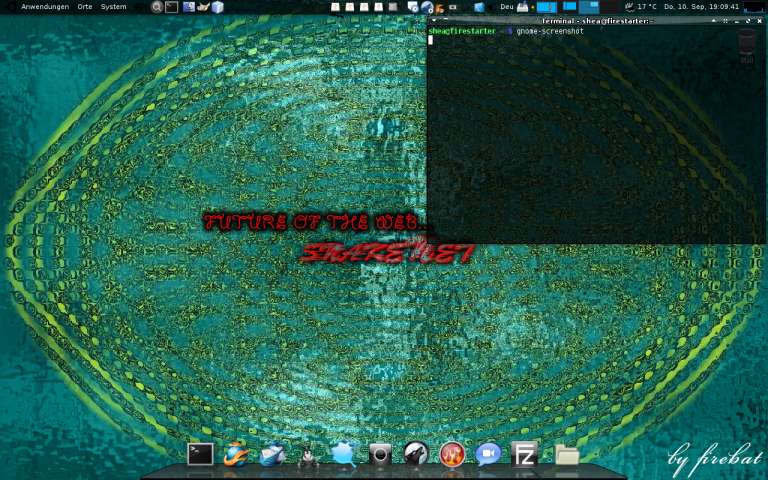Viewport: 768px width, 480px height.
Task: Click the terminal window title bar
Action: point(596,21)
